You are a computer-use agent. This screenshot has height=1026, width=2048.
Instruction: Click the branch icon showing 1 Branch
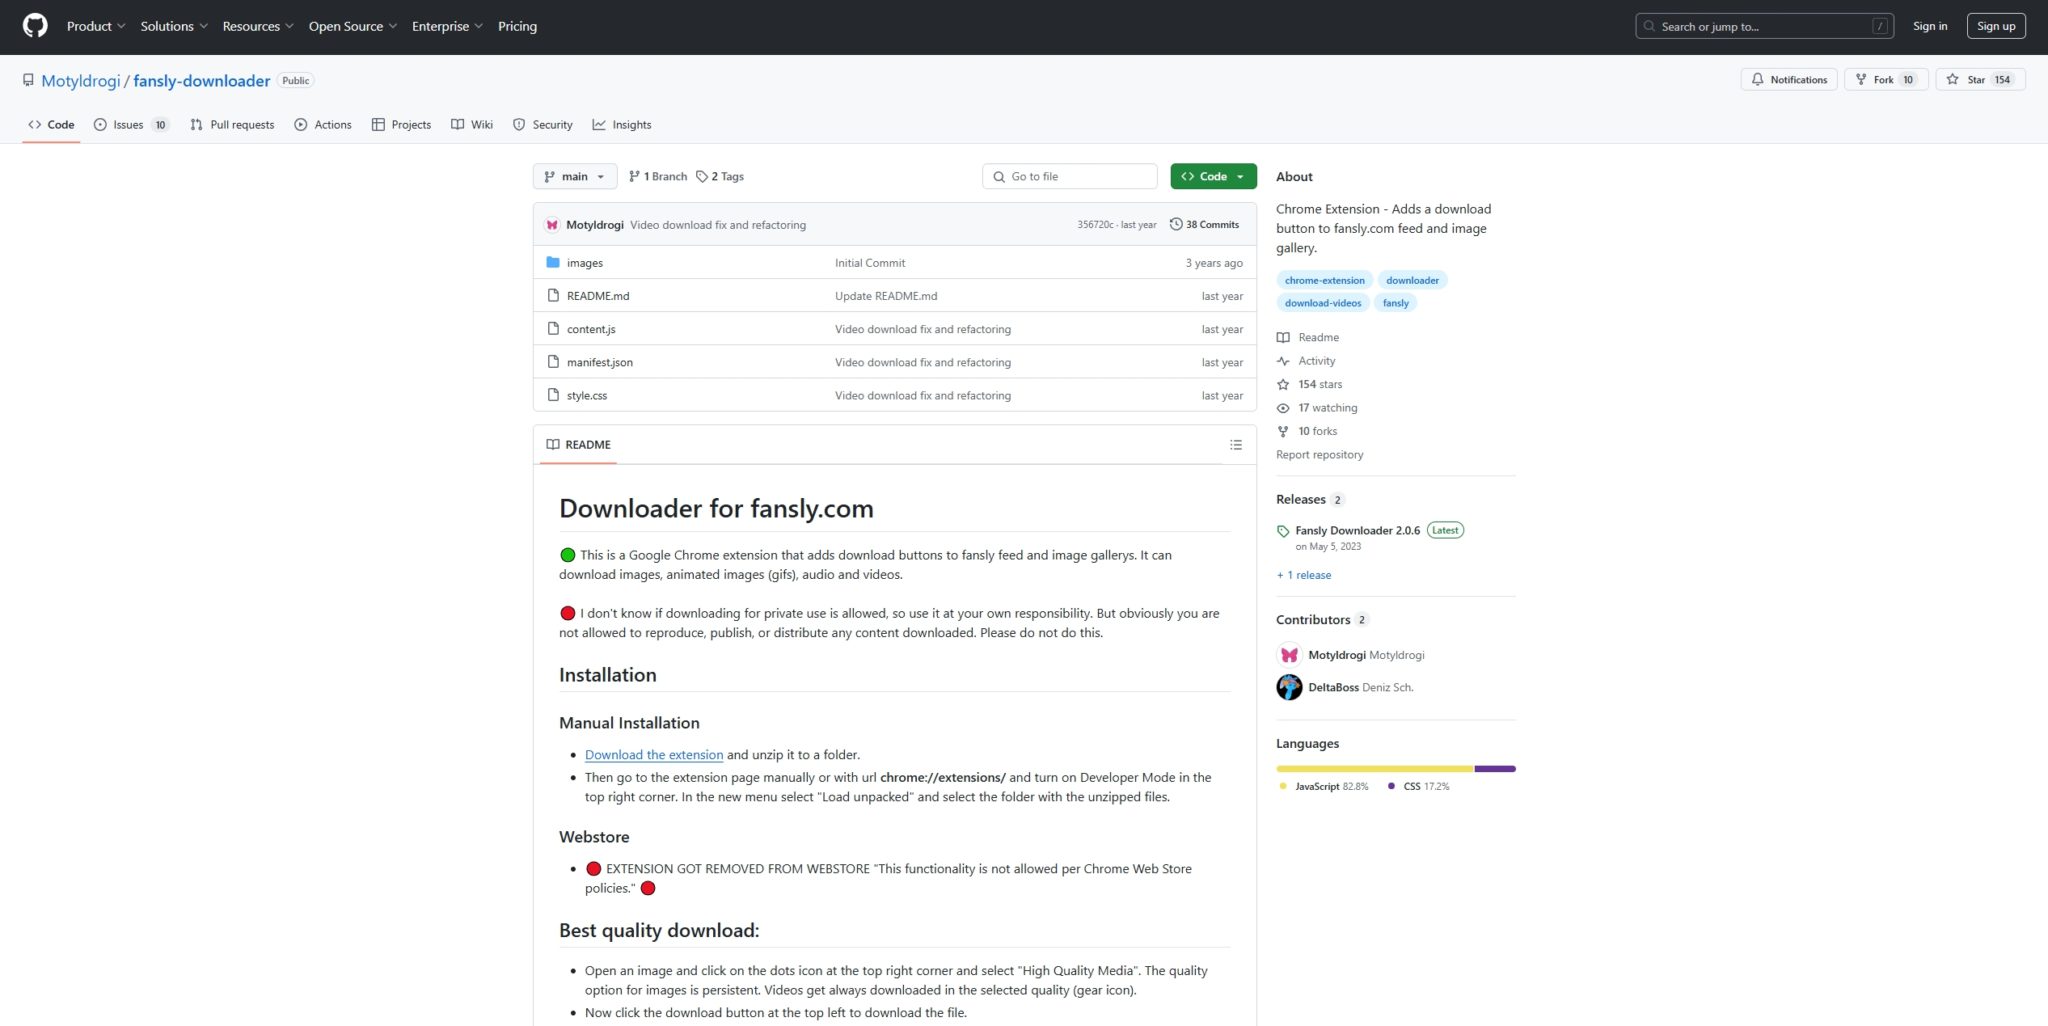634,176
